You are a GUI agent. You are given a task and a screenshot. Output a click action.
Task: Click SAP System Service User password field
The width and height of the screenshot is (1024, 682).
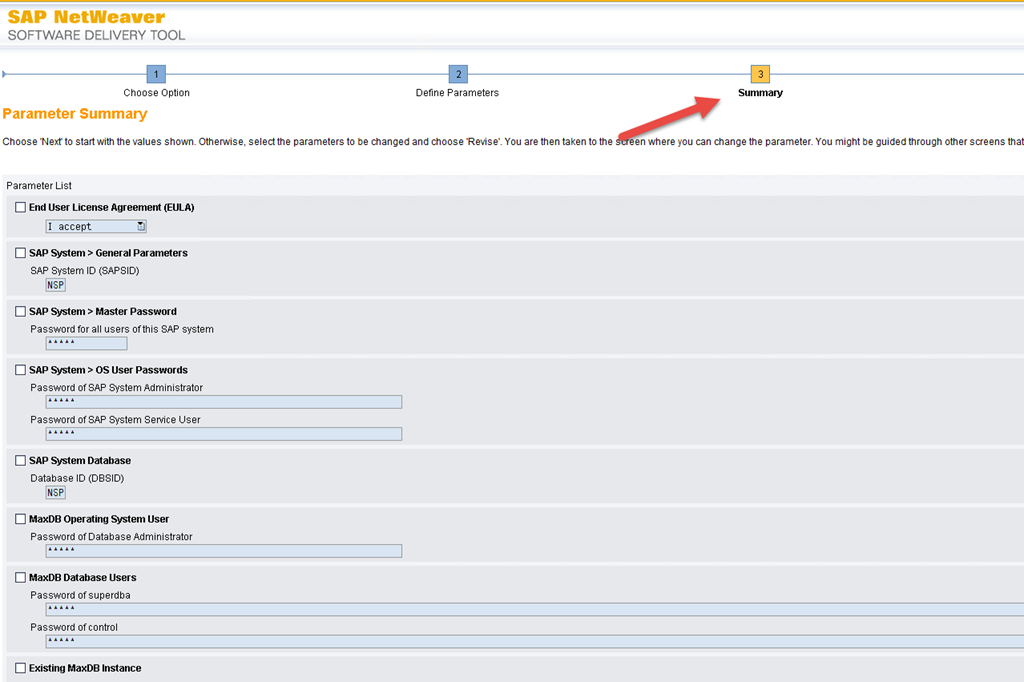223,434
